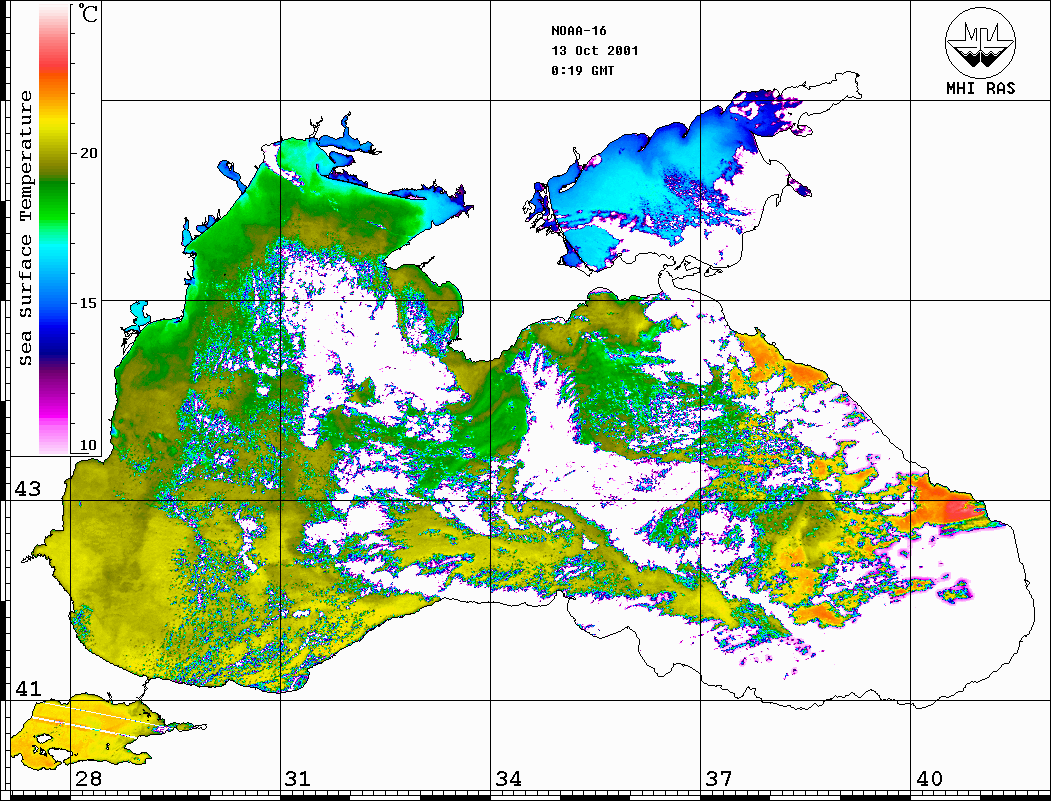Click the temperature color scale bar
This screenshot has height=801, width=1051.
pyautogui.click(x=54, y=229)
